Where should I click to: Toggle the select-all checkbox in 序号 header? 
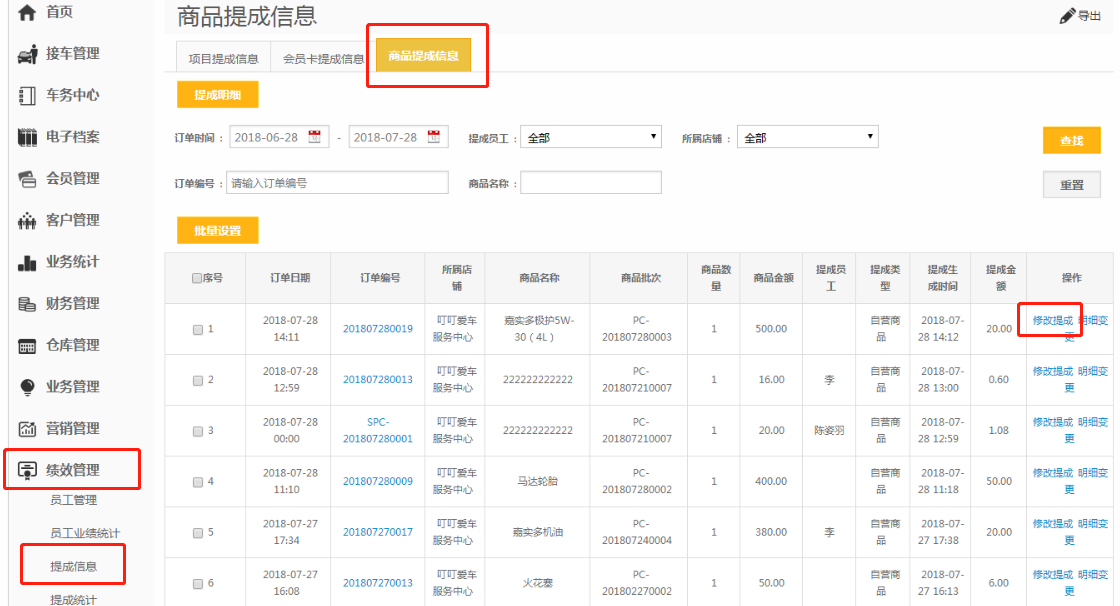tap(197, 278)
